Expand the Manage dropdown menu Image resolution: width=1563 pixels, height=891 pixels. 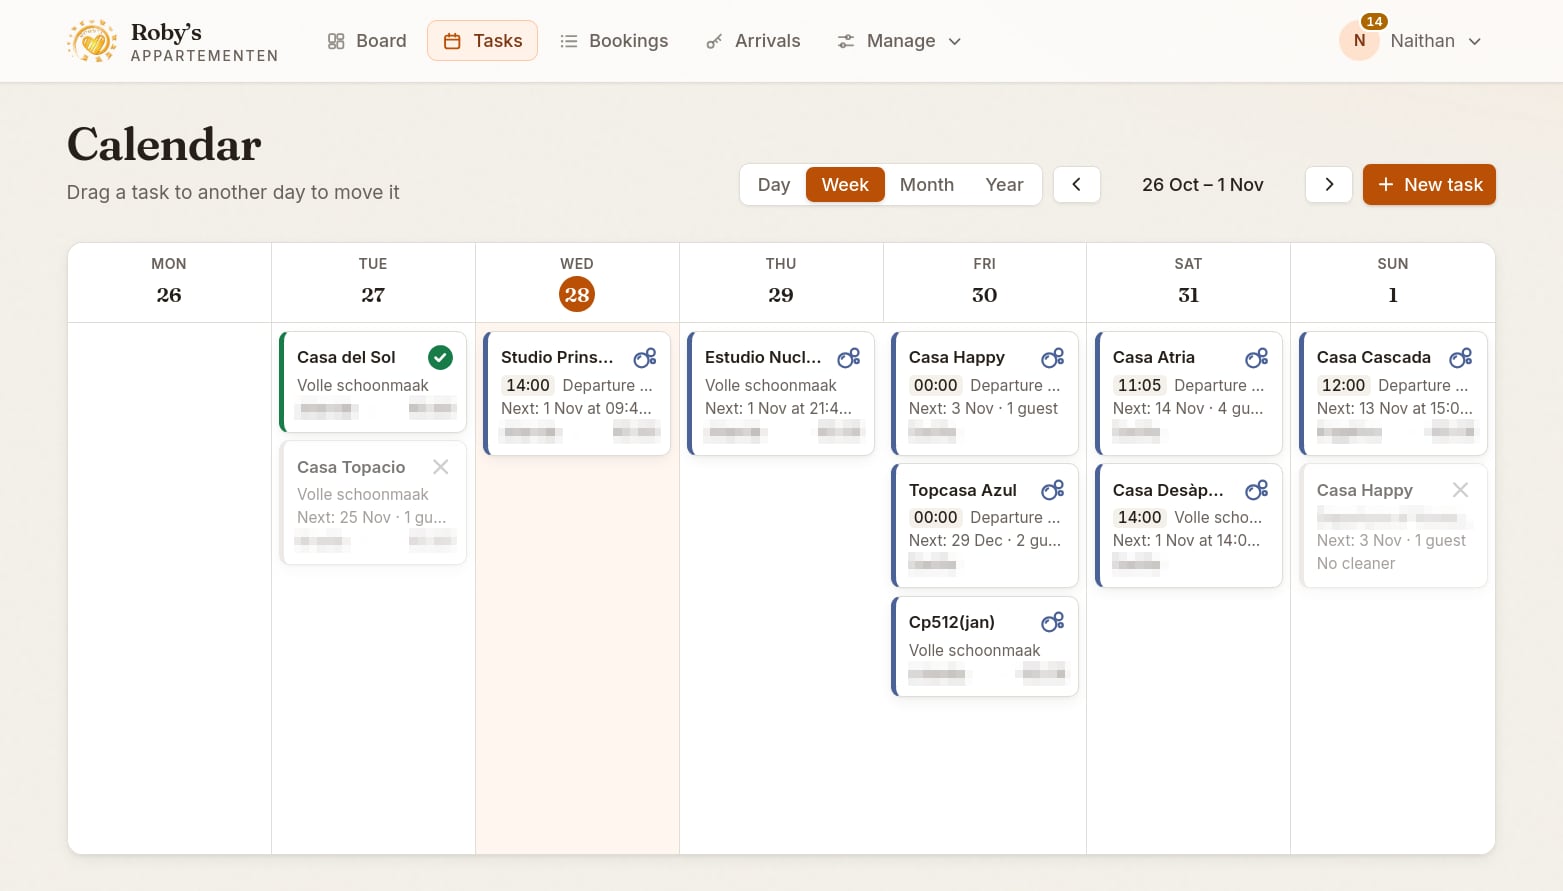pos(899,41)
